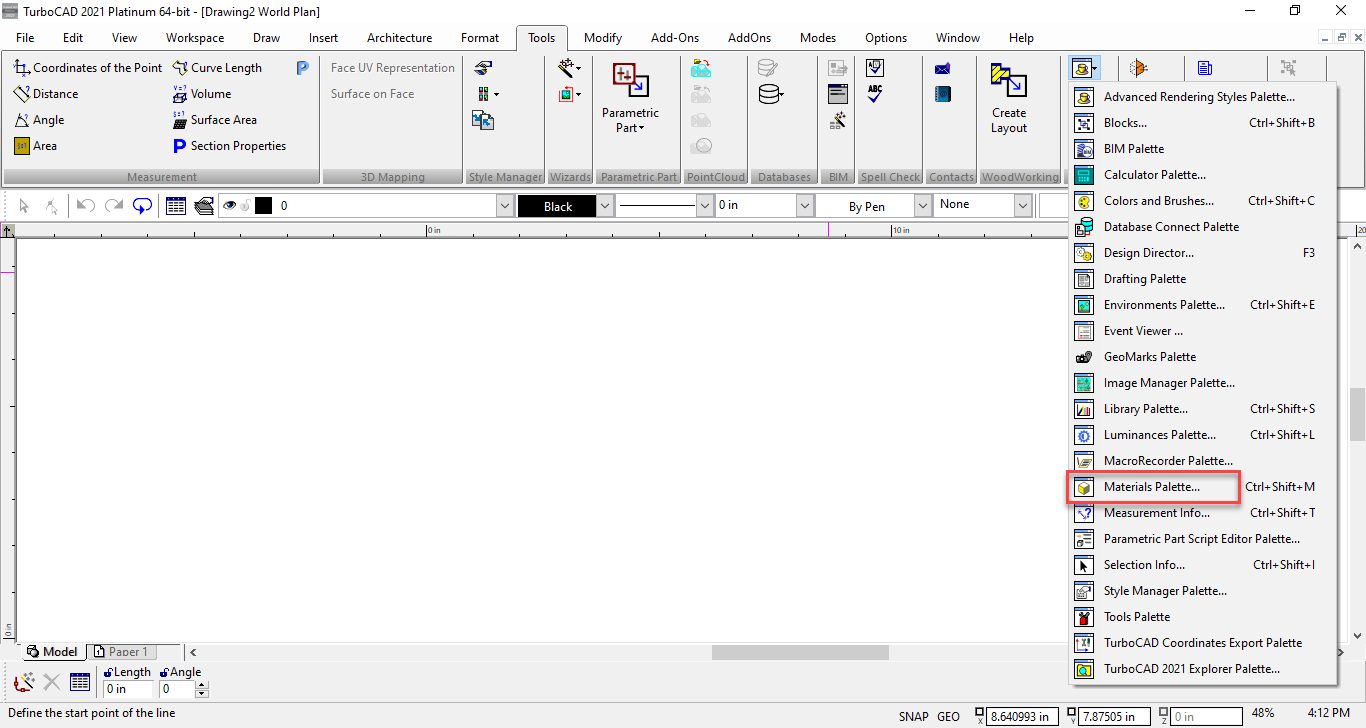Open the line style dropdown
This screenshot has width=1366, height=728.
click(x=704, y=206)
